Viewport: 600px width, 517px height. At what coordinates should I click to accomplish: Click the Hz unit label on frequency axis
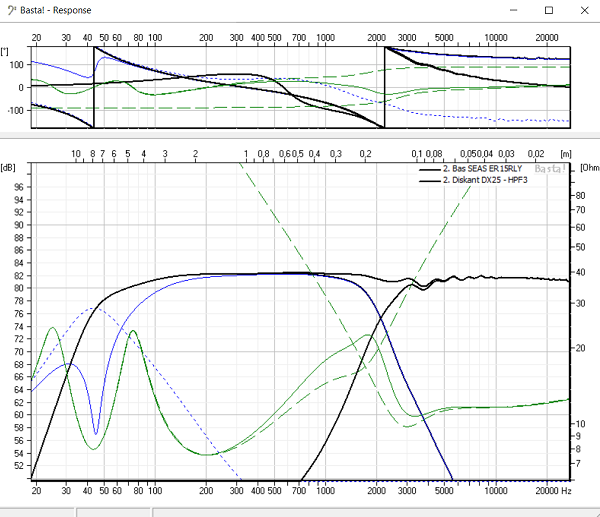click(566, 491)
